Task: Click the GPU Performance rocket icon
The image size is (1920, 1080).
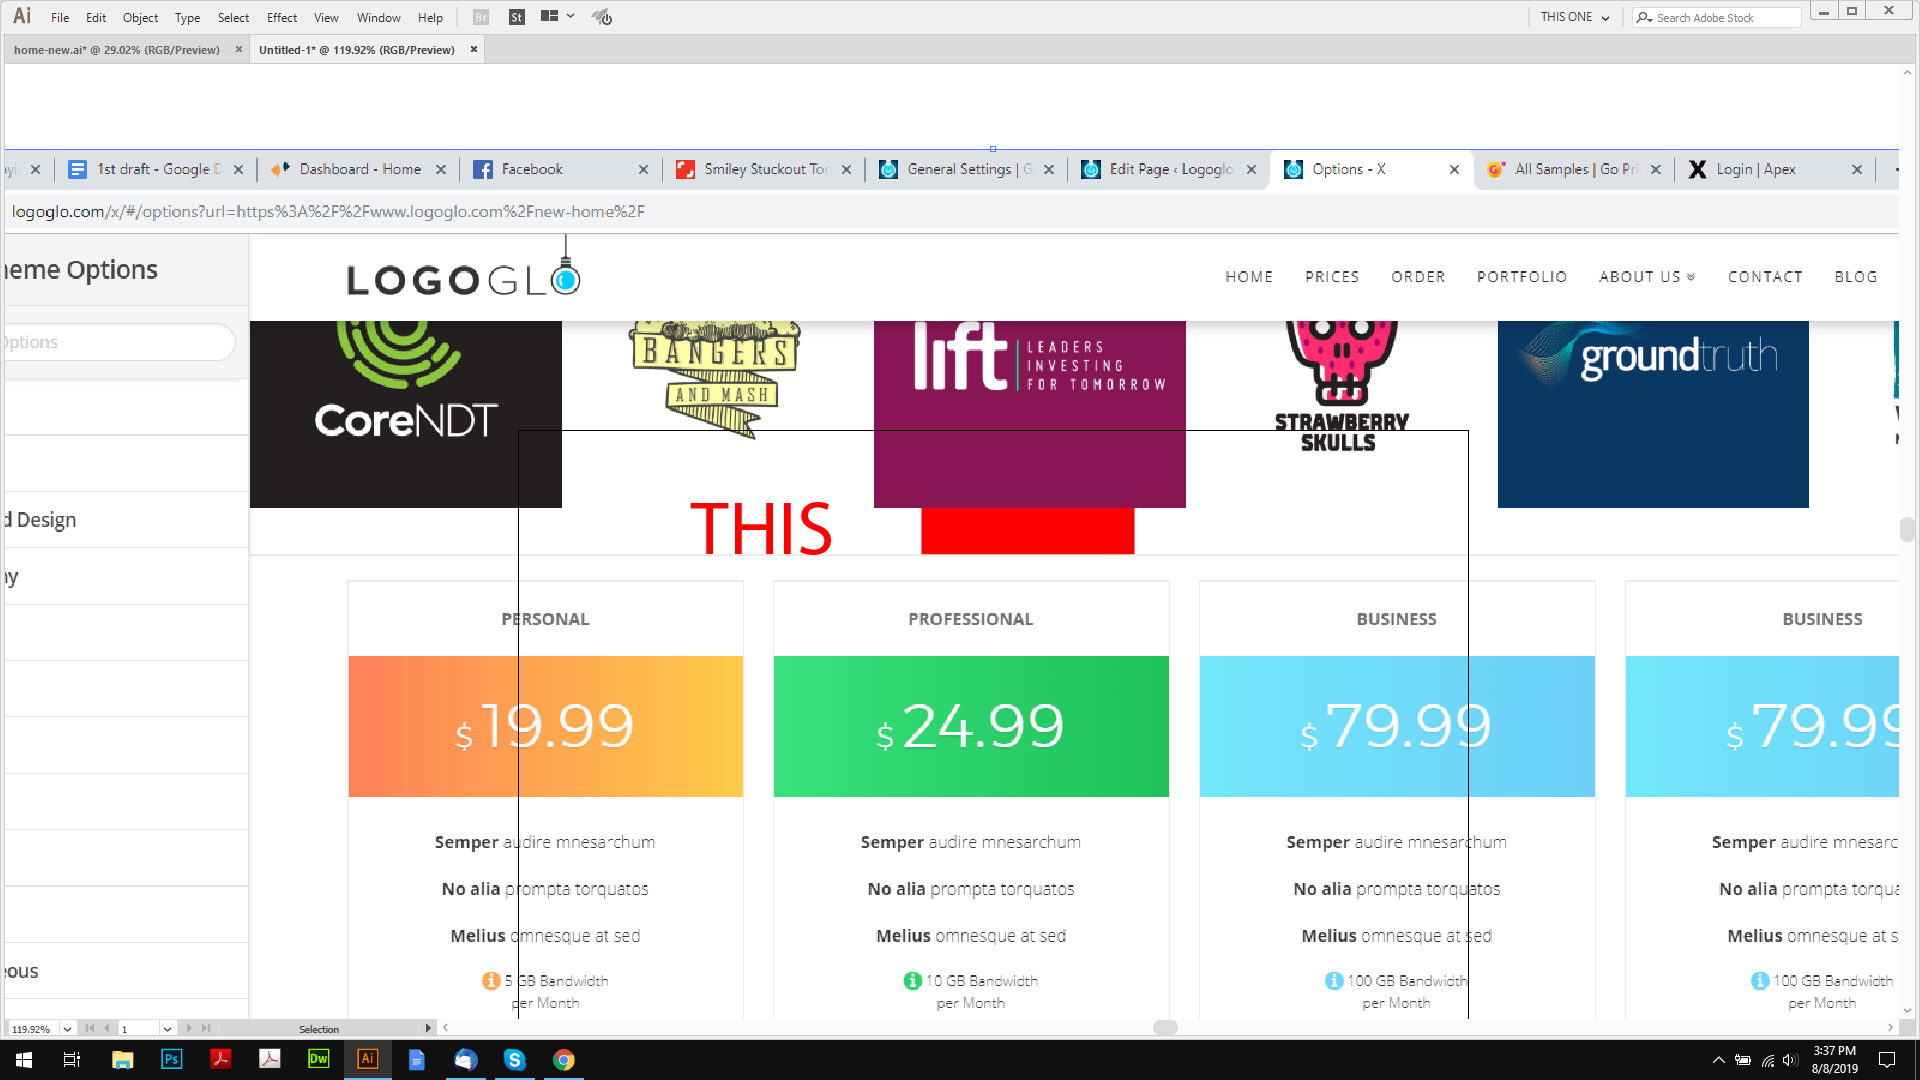Action: click(x=601, y=17)
